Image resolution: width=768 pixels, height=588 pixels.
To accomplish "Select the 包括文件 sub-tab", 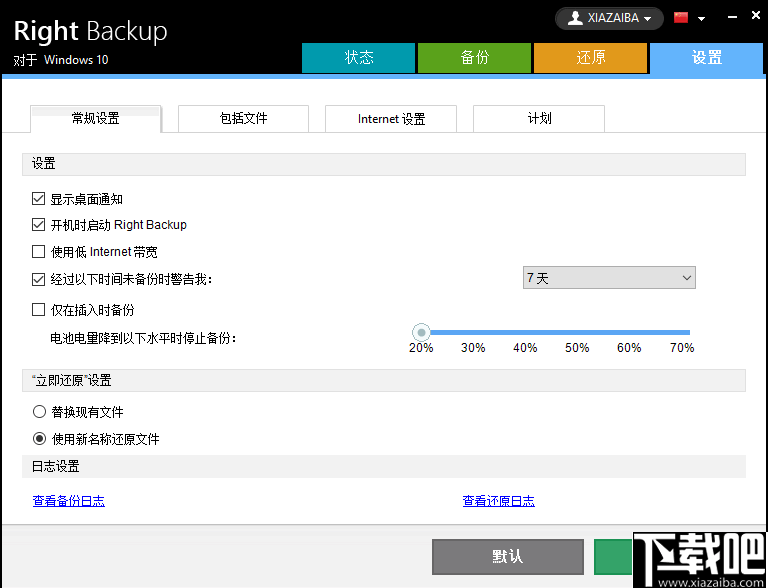I will coord(243,119).
